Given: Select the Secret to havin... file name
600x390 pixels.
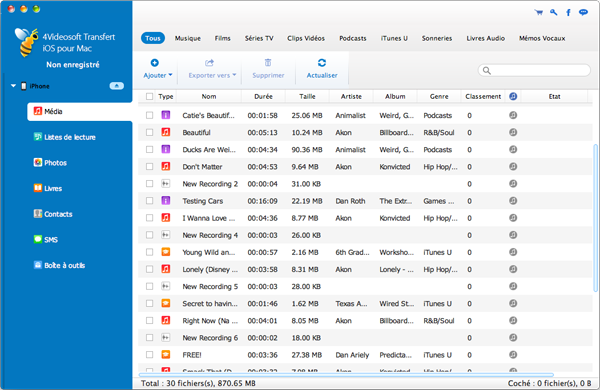Looking at the screenshot, I should pos(210,304).
